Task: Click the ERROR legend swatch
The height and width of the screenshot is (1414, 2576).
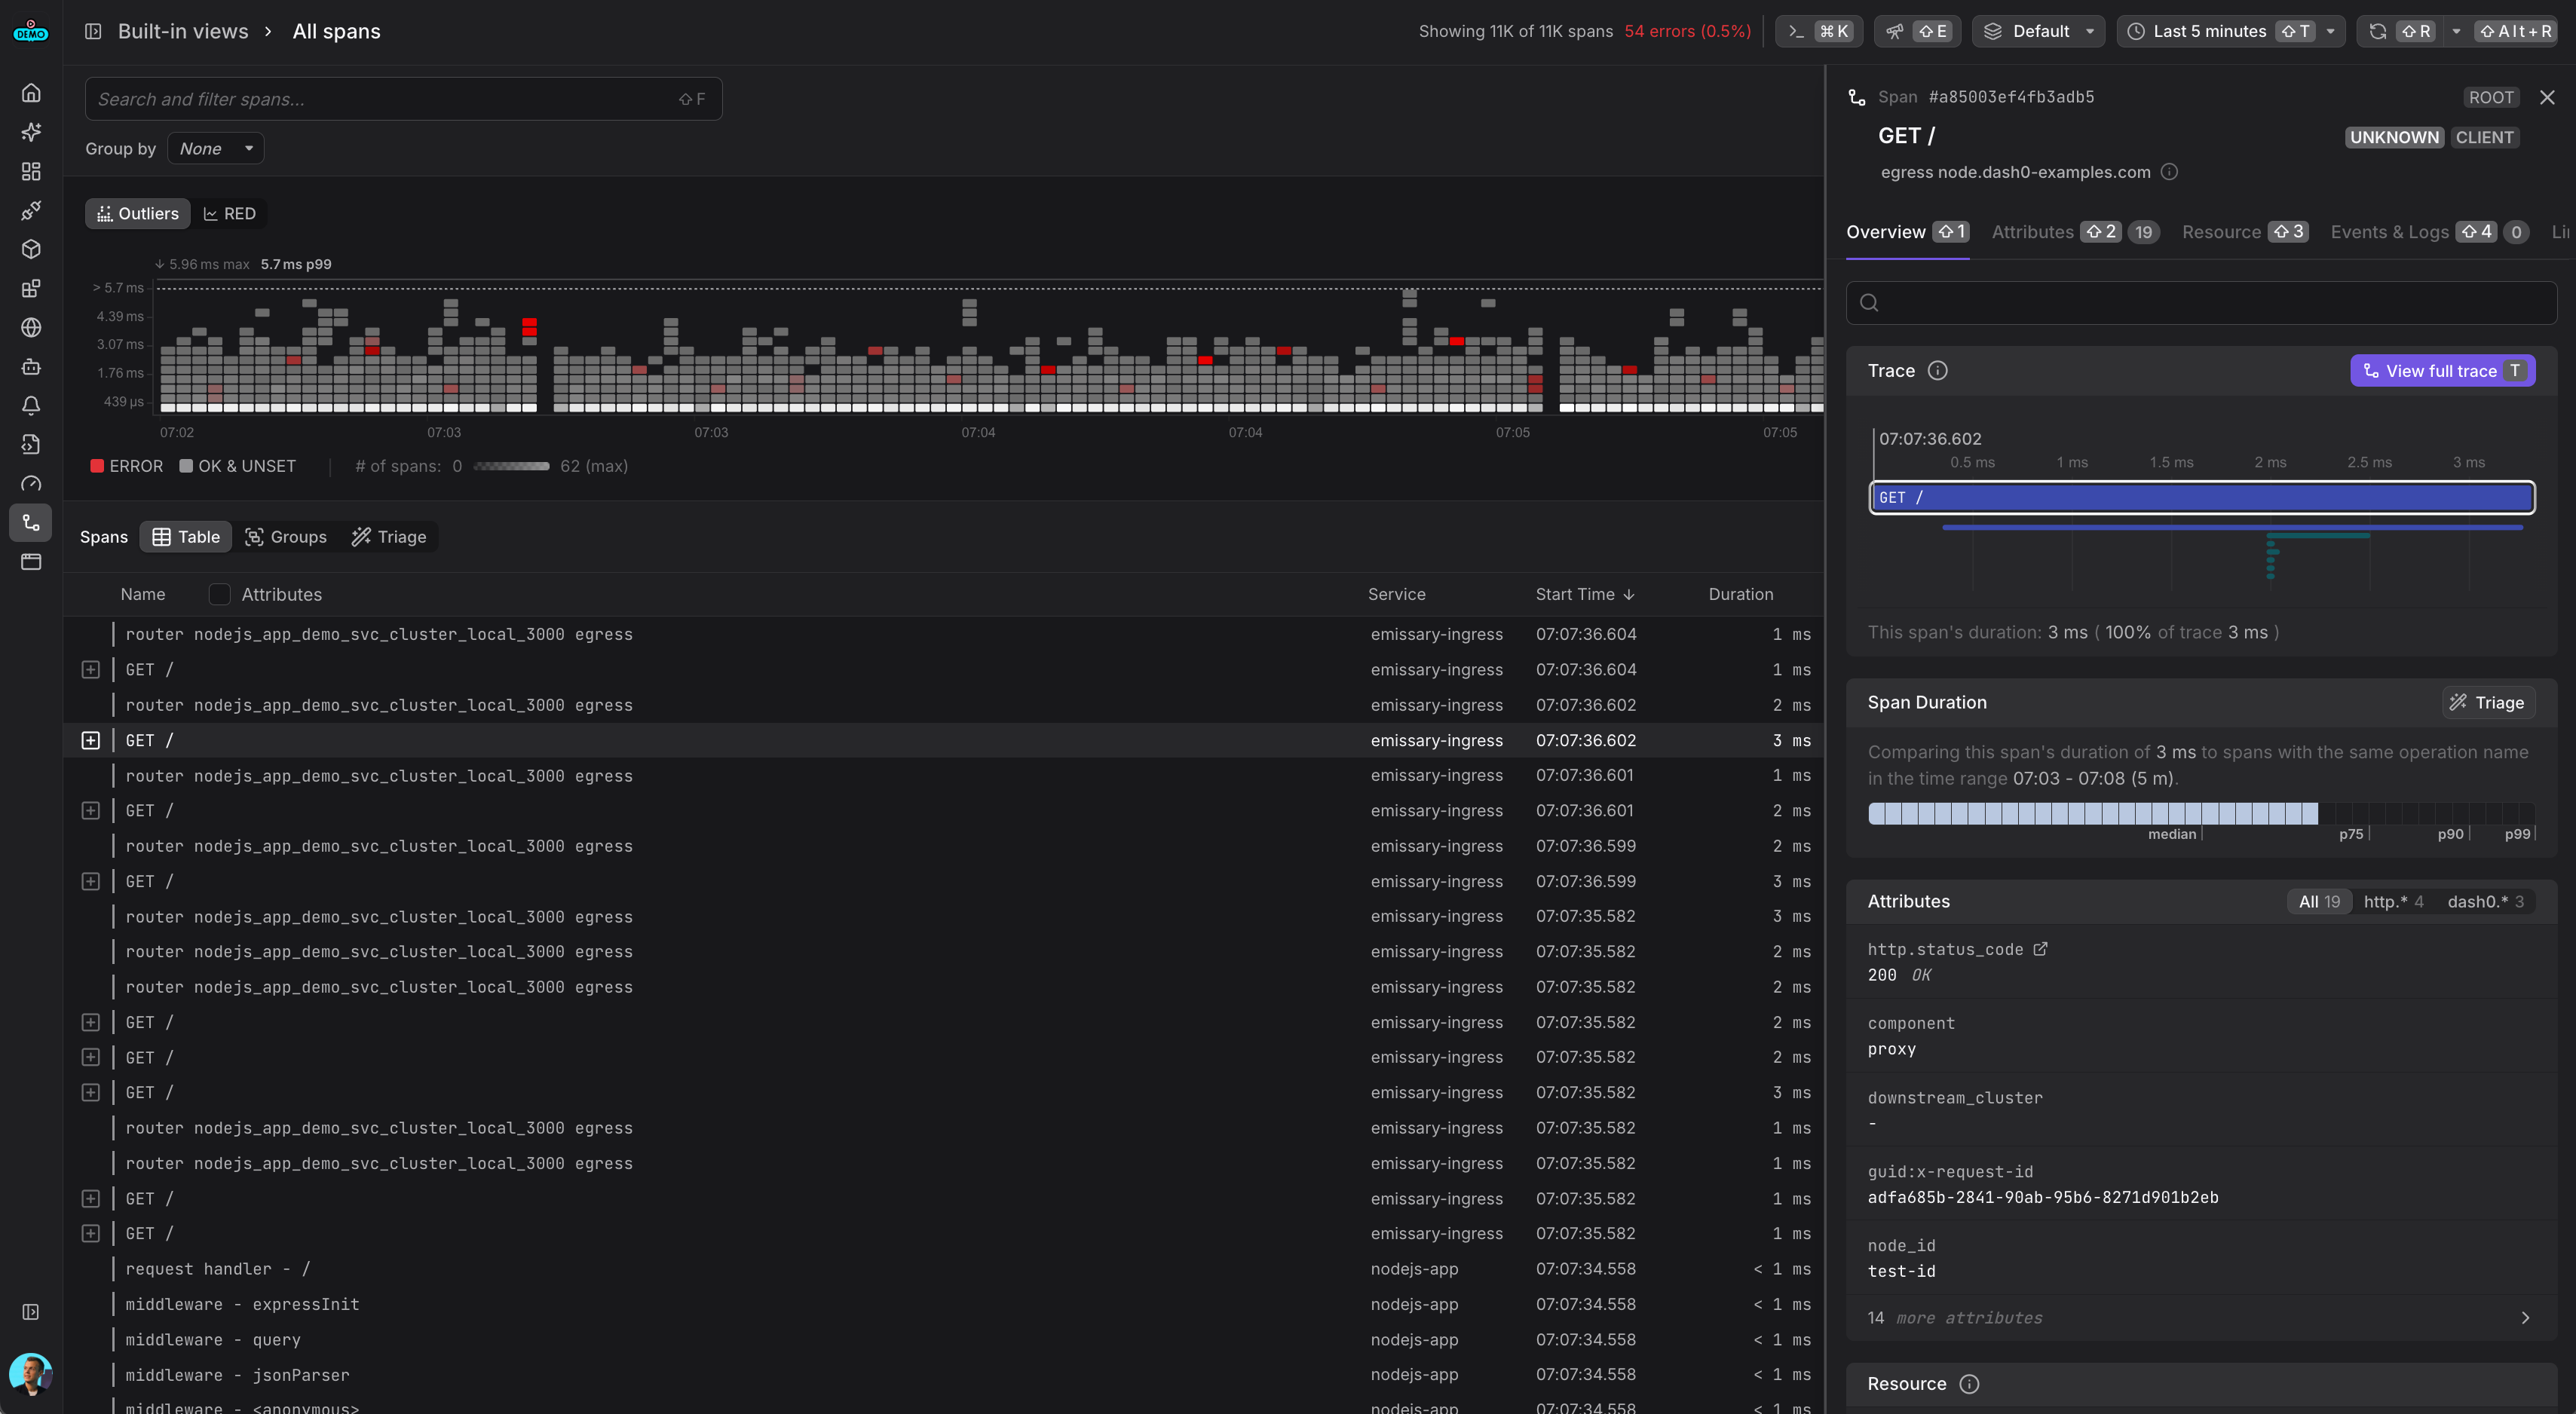Action: pyautogui.click(x=97, y=466)
